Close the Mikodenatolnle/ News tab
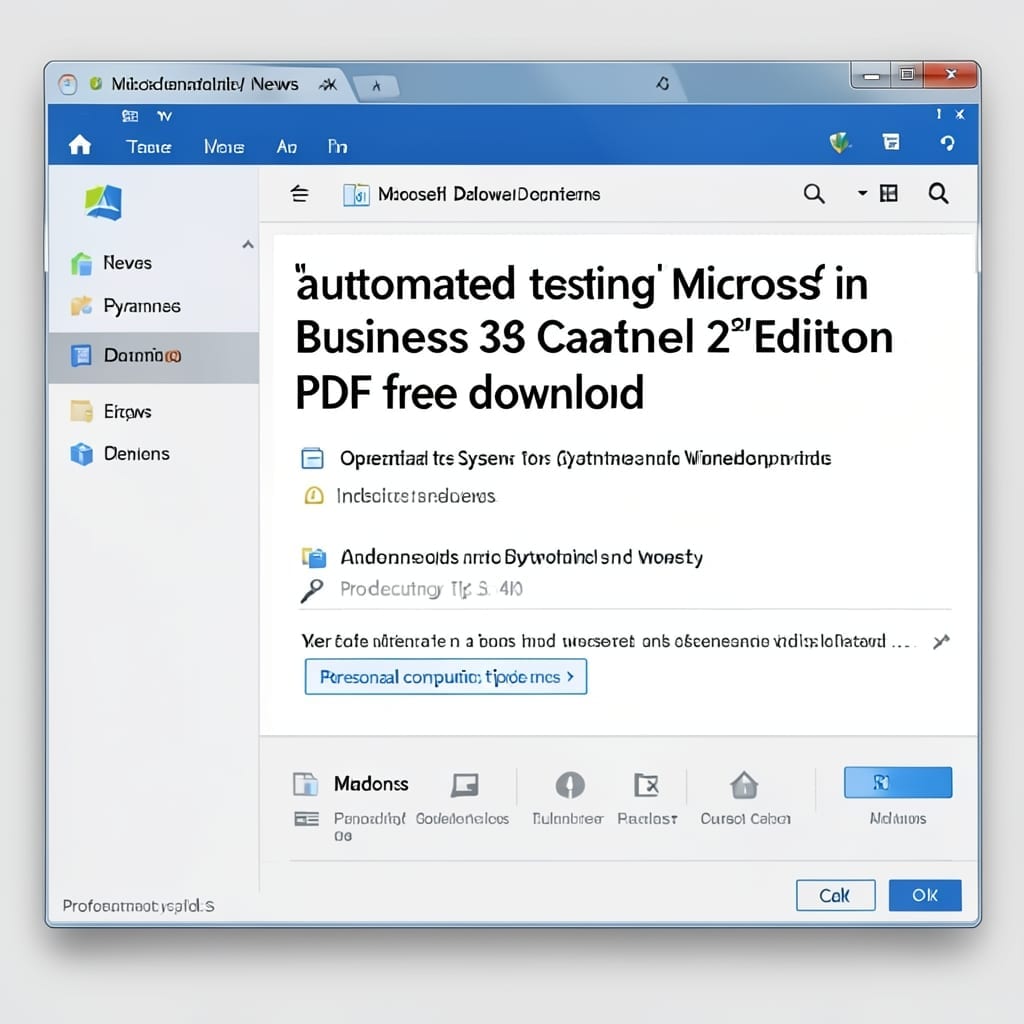Screen dimensions: 1024x1024 (x=328, y=84)
